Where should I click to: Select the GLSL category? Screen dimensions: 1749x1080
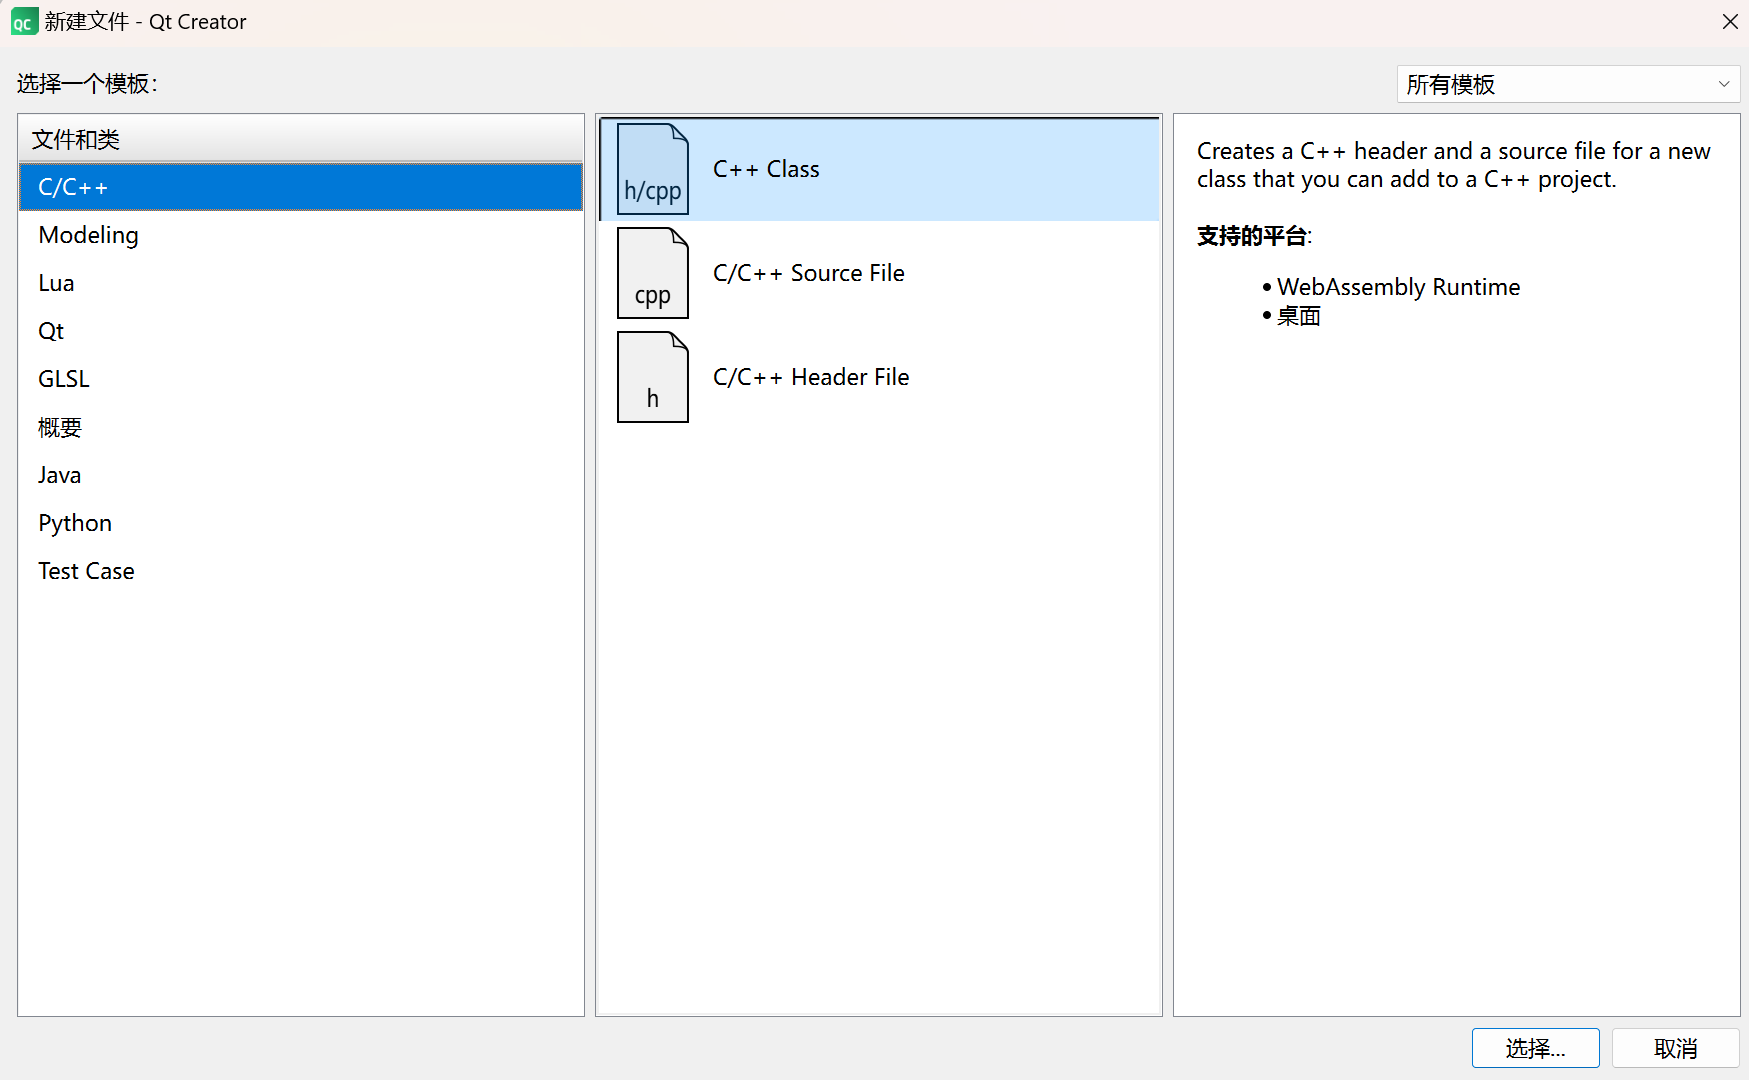tap(300, 379)
